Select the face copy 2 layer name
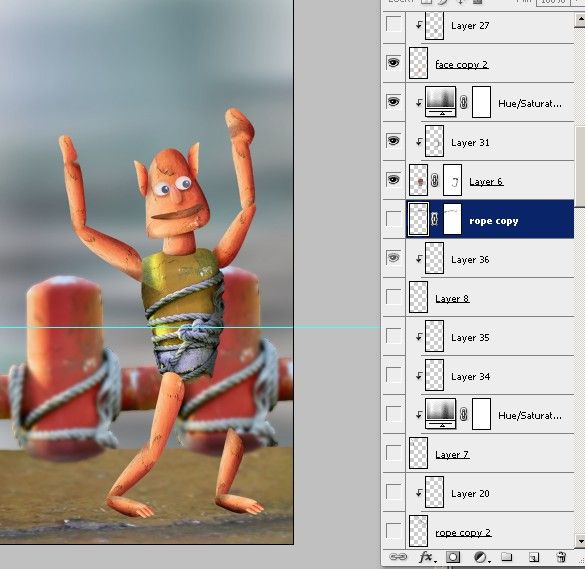The width and height of the screenshot is (585, 569). tap(462, 65)
